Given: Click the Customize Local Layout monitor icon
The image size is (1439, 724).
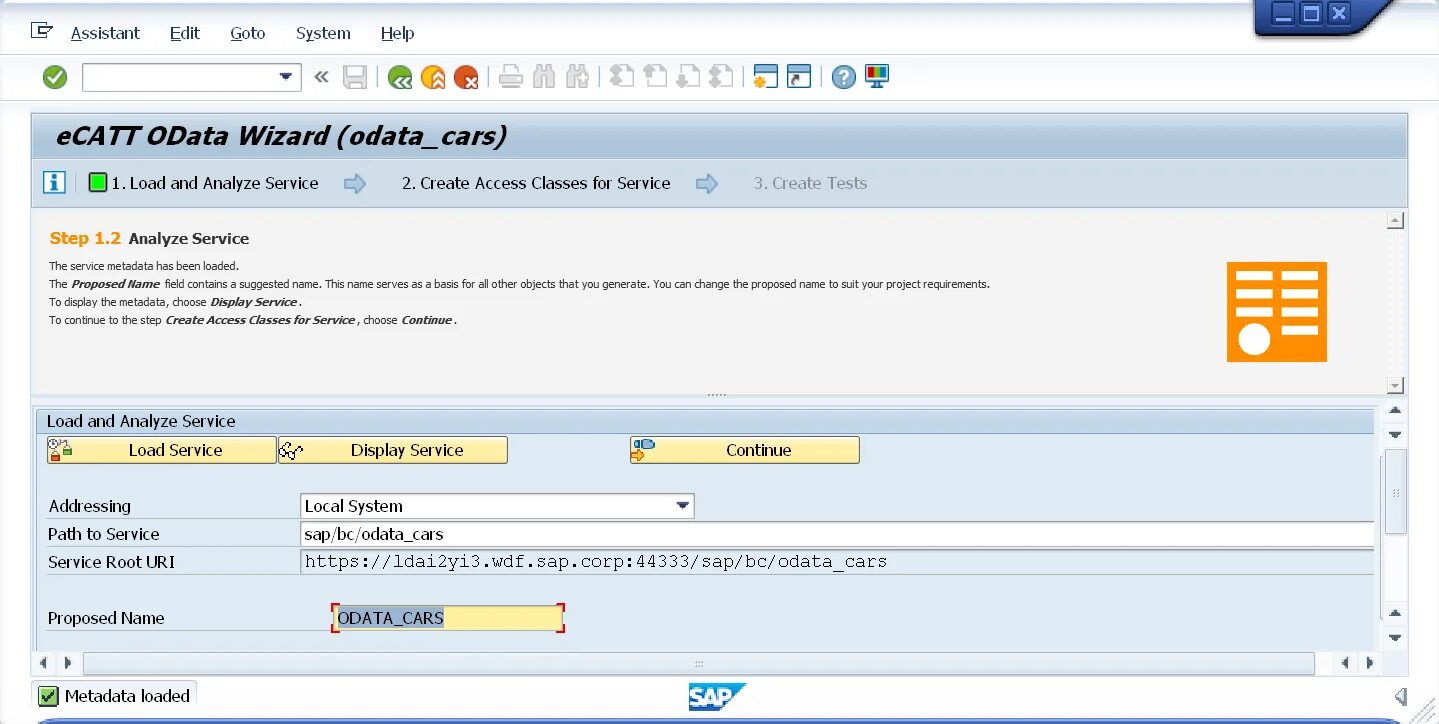Looking at the screenshot, I should (877, 76).
